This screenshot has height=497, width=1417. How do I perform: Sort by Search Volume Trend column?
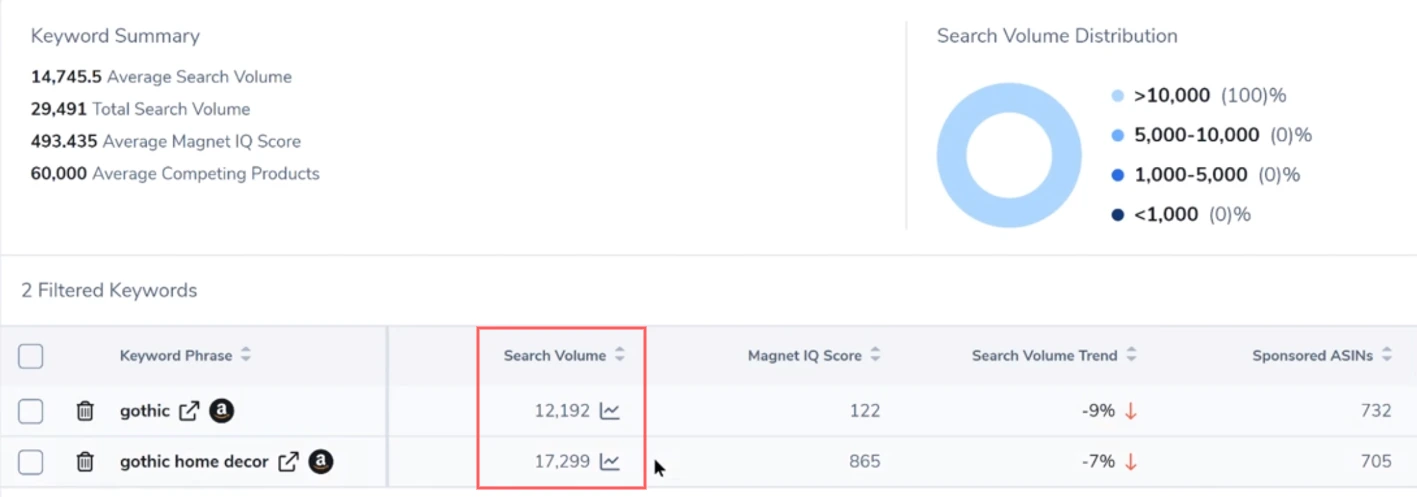(1131, 355)
